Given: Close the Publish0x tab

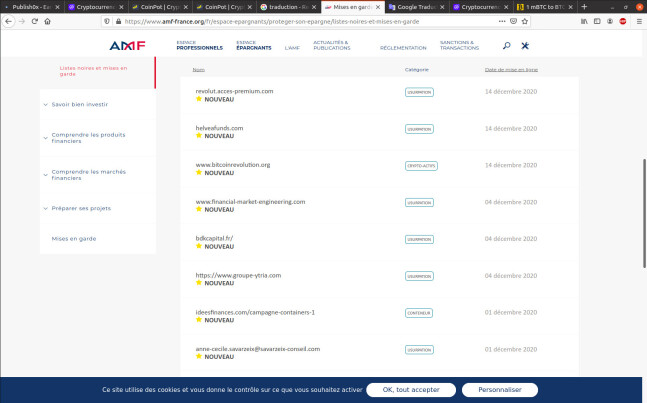Looking at the screenshot, I should [x=57, y=7].
